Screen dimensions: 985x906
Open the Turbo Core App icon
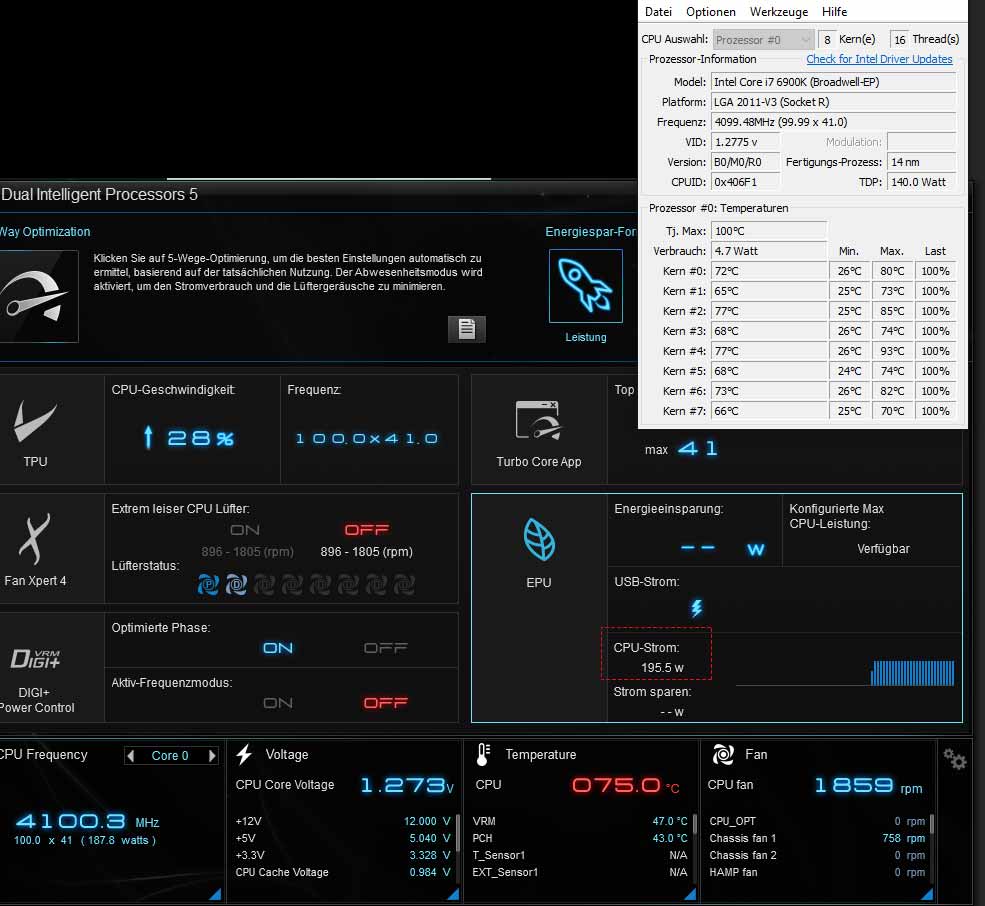click(x=538, y=420)
